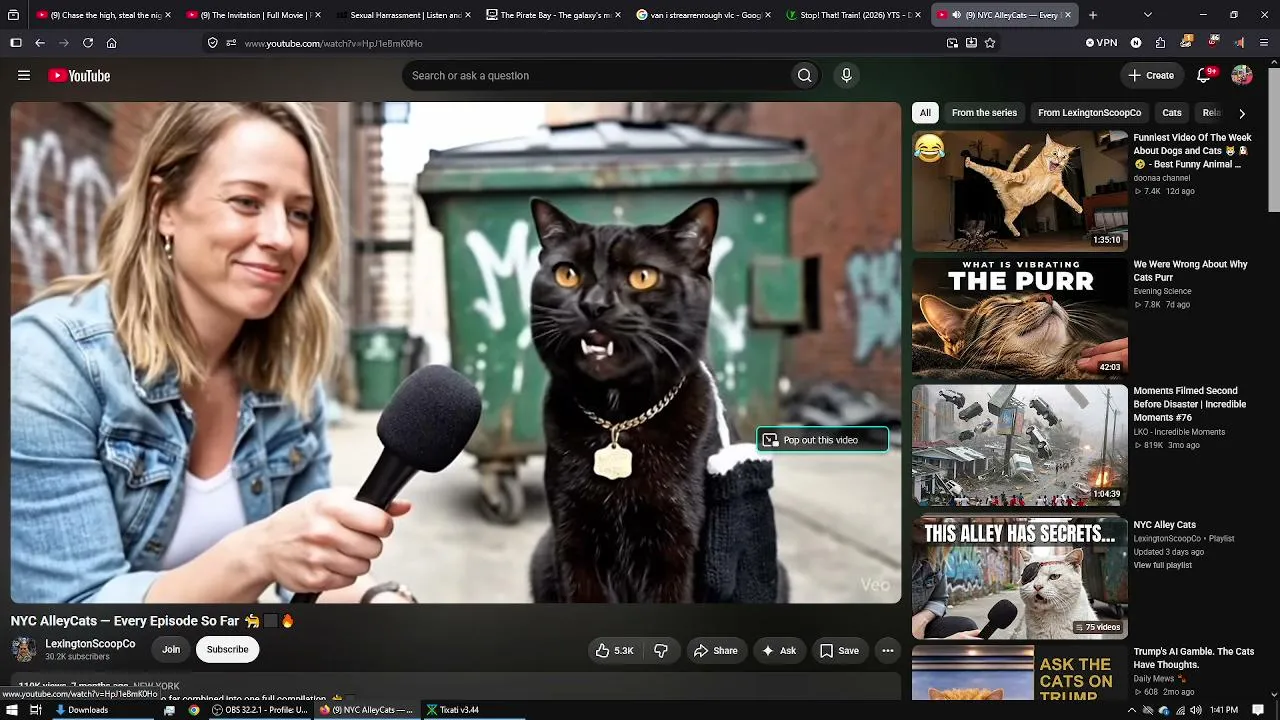Image resolution: width=1280 pixels, height=720 pixels.
Task: Switch to The Pirate Bay tab
Action: point(553,15)
